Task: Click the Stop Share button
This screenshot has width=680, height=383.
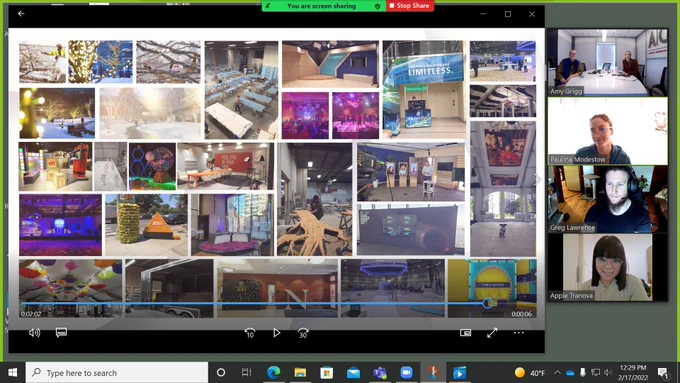Action: tap(409, 6)
